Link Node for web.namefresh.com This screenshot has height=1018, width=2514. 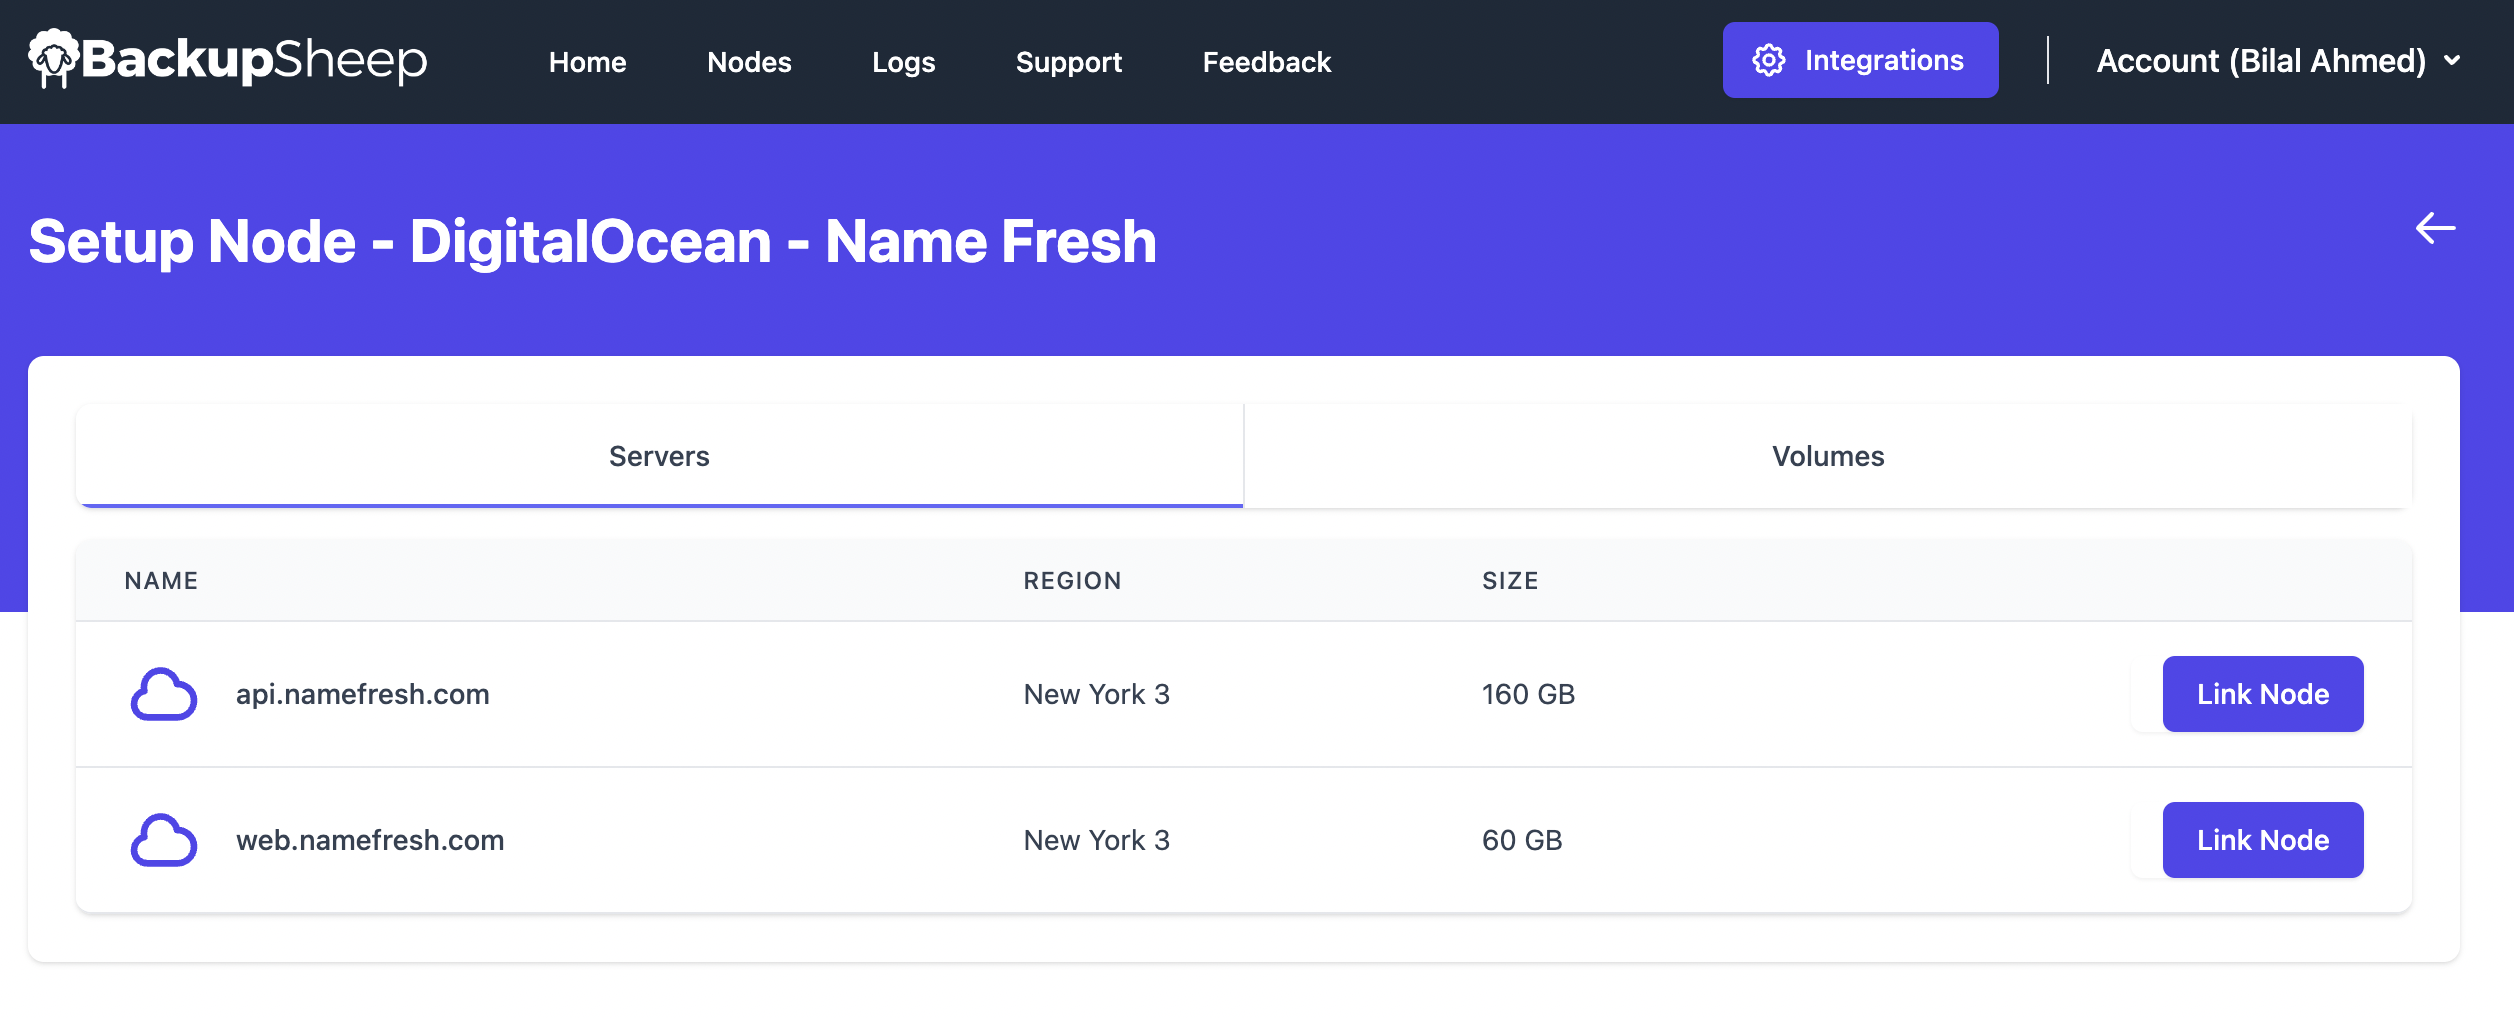(x=2263, y=840)
